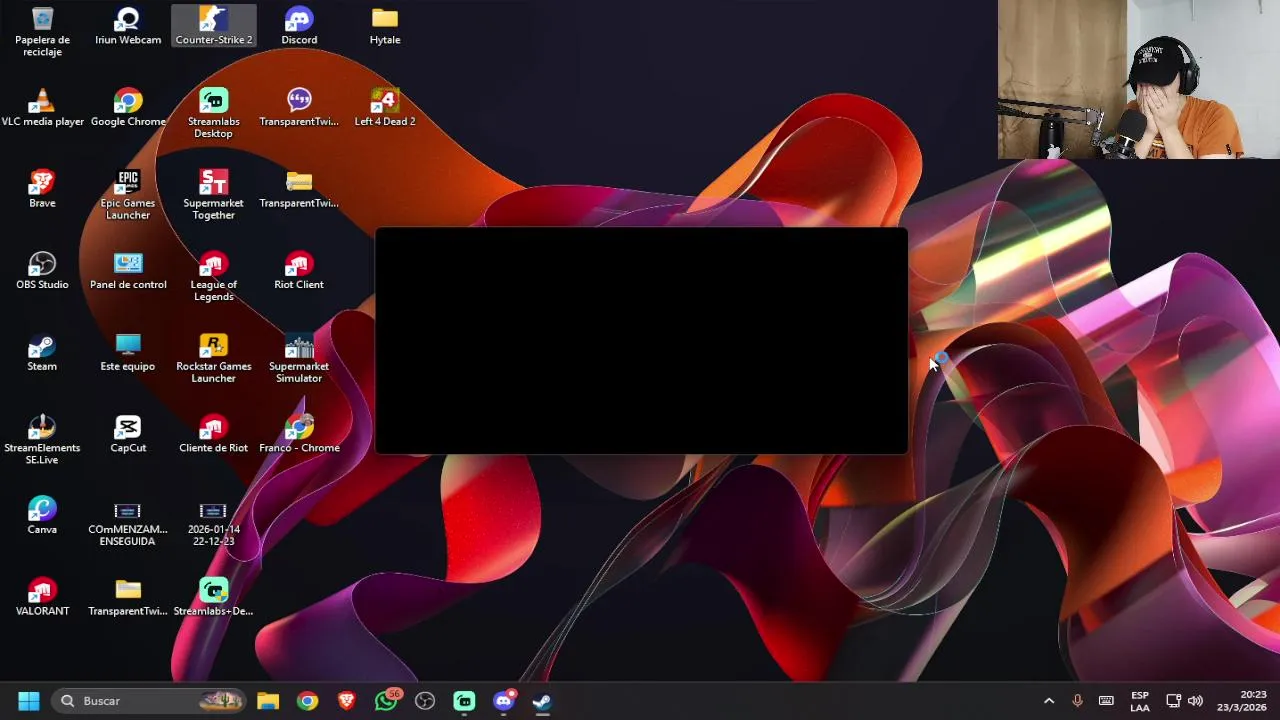Viewport: 1280px width, 720px height.
Task: Select the Papelera de reciclaje desktop icon
Action: coord(42,31)
